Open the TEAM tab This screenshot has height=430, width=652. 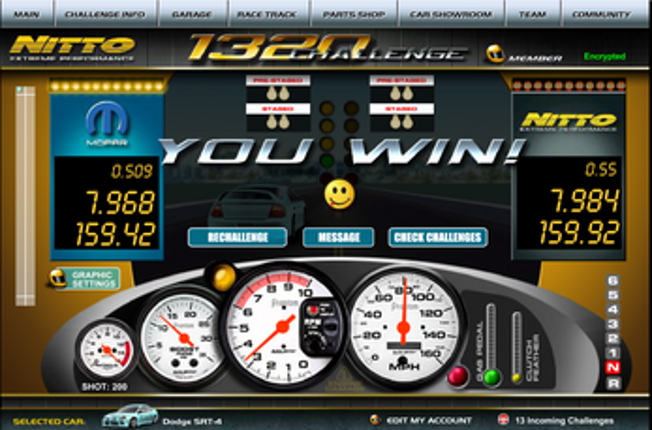[532, 14]
